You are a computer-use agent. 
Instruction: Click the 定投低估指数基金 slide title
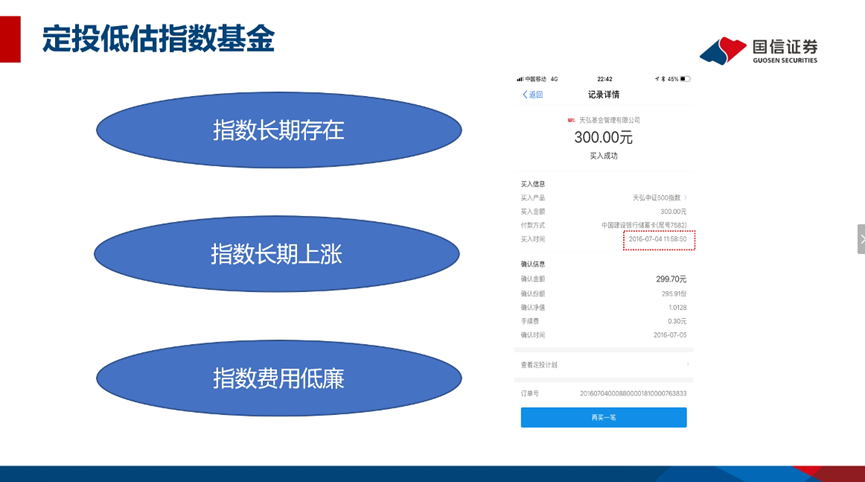point(158,40)
